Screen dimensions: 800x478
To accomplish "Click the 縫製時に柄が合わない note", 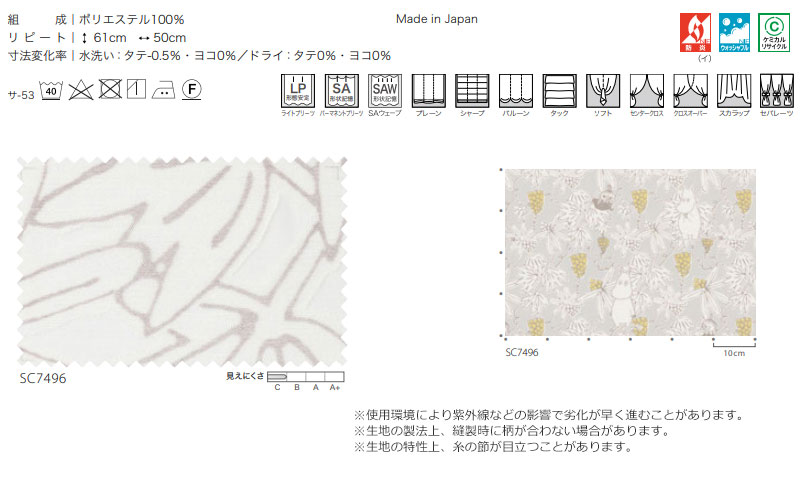I will pyautogui.click(x=512, y=431).
